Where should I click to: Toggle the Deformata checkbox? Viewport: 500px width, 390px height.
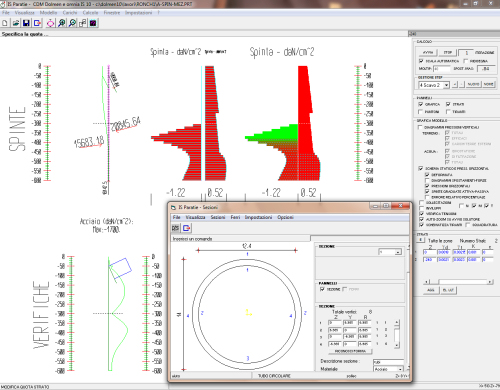point(427,174)
